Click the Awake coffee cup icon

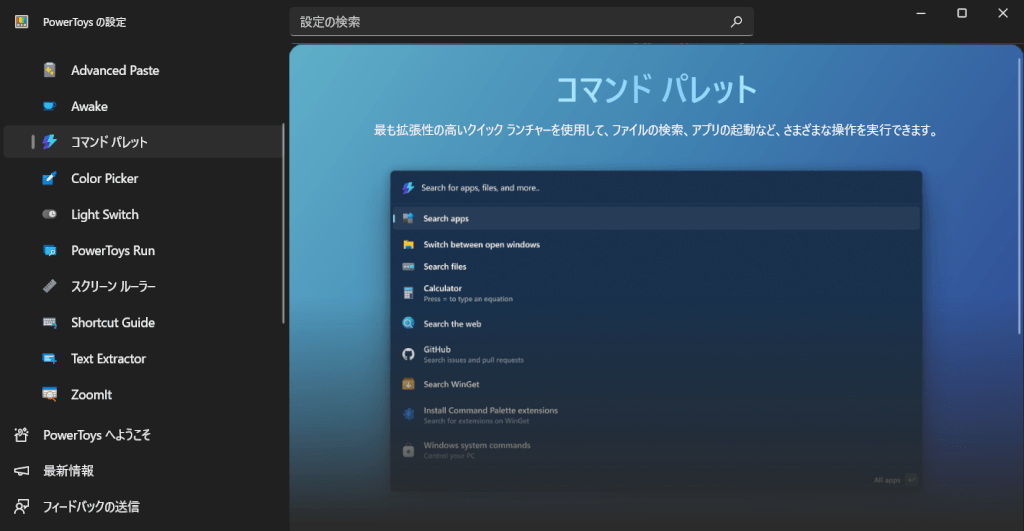[x=50, y=106]
